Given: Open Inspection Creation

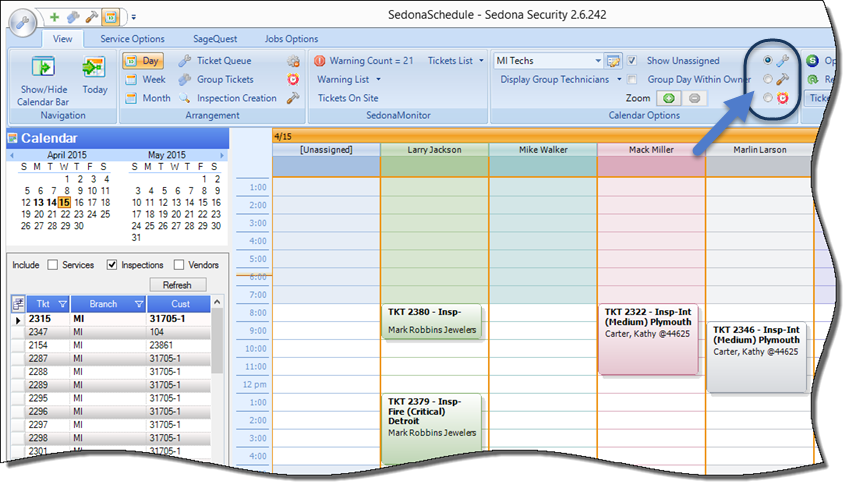Looking at the screenshot, I should pyautogui.click(x=228, y=98).
